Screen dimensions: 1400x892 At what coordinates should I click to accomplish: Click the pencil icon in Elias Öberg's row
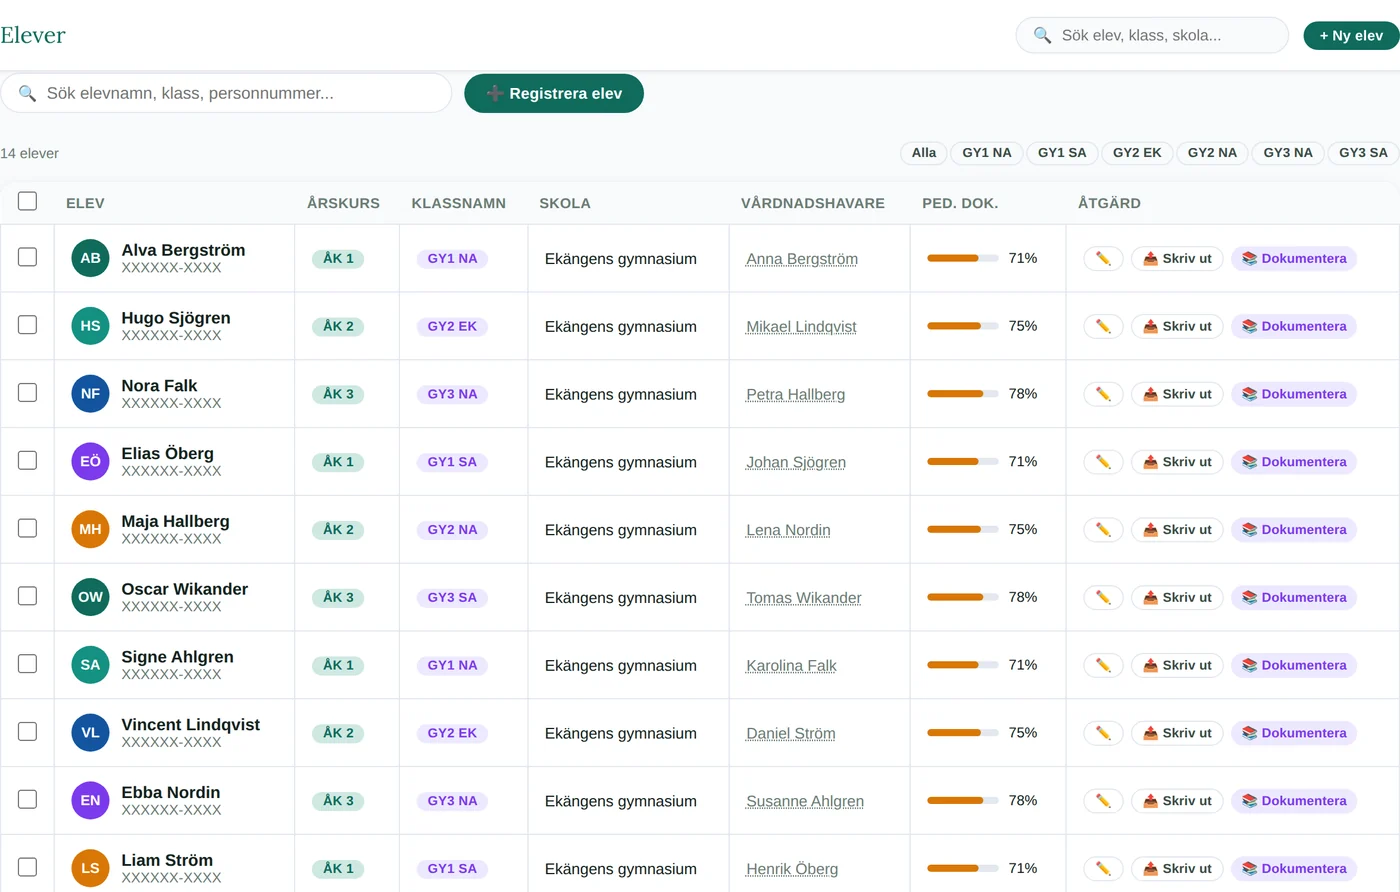pyautogui.click(x=1103, y=462)
